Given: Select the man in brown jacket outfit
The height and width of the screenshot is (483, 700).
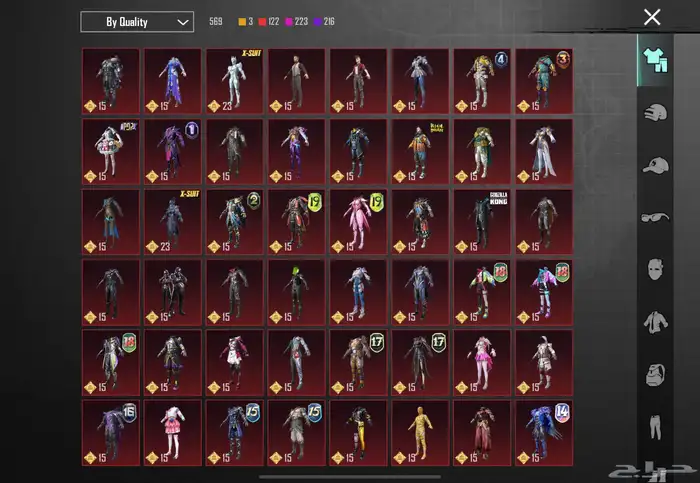Looking at the screenshot, I should click(x=296, y=81).
